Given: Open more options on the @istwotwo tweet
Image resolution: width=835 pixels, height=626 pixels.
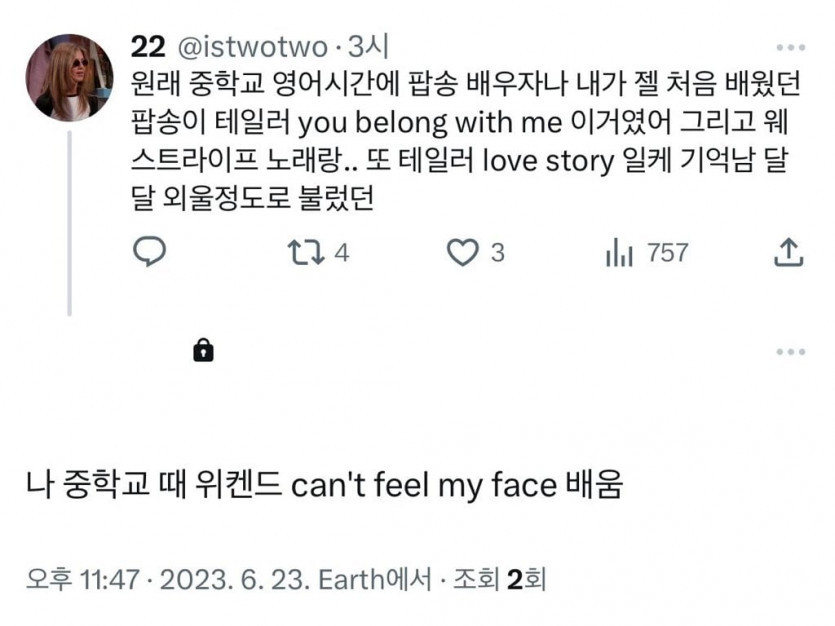Looking at the screenshot, I should click(x=790, y=46).
